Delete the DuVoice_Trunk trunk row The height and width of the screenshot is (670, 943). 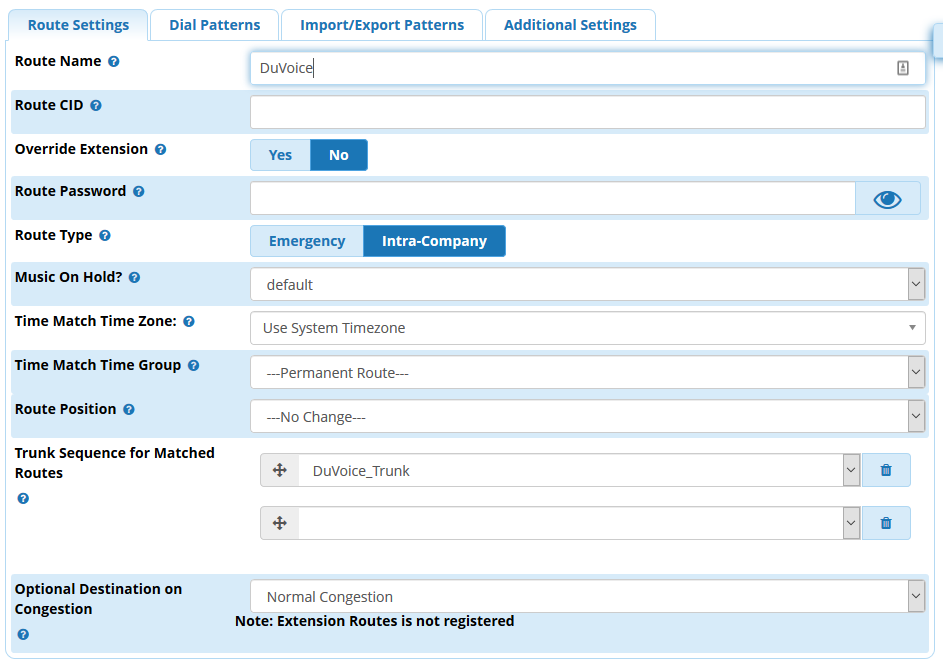coord(885,470)
